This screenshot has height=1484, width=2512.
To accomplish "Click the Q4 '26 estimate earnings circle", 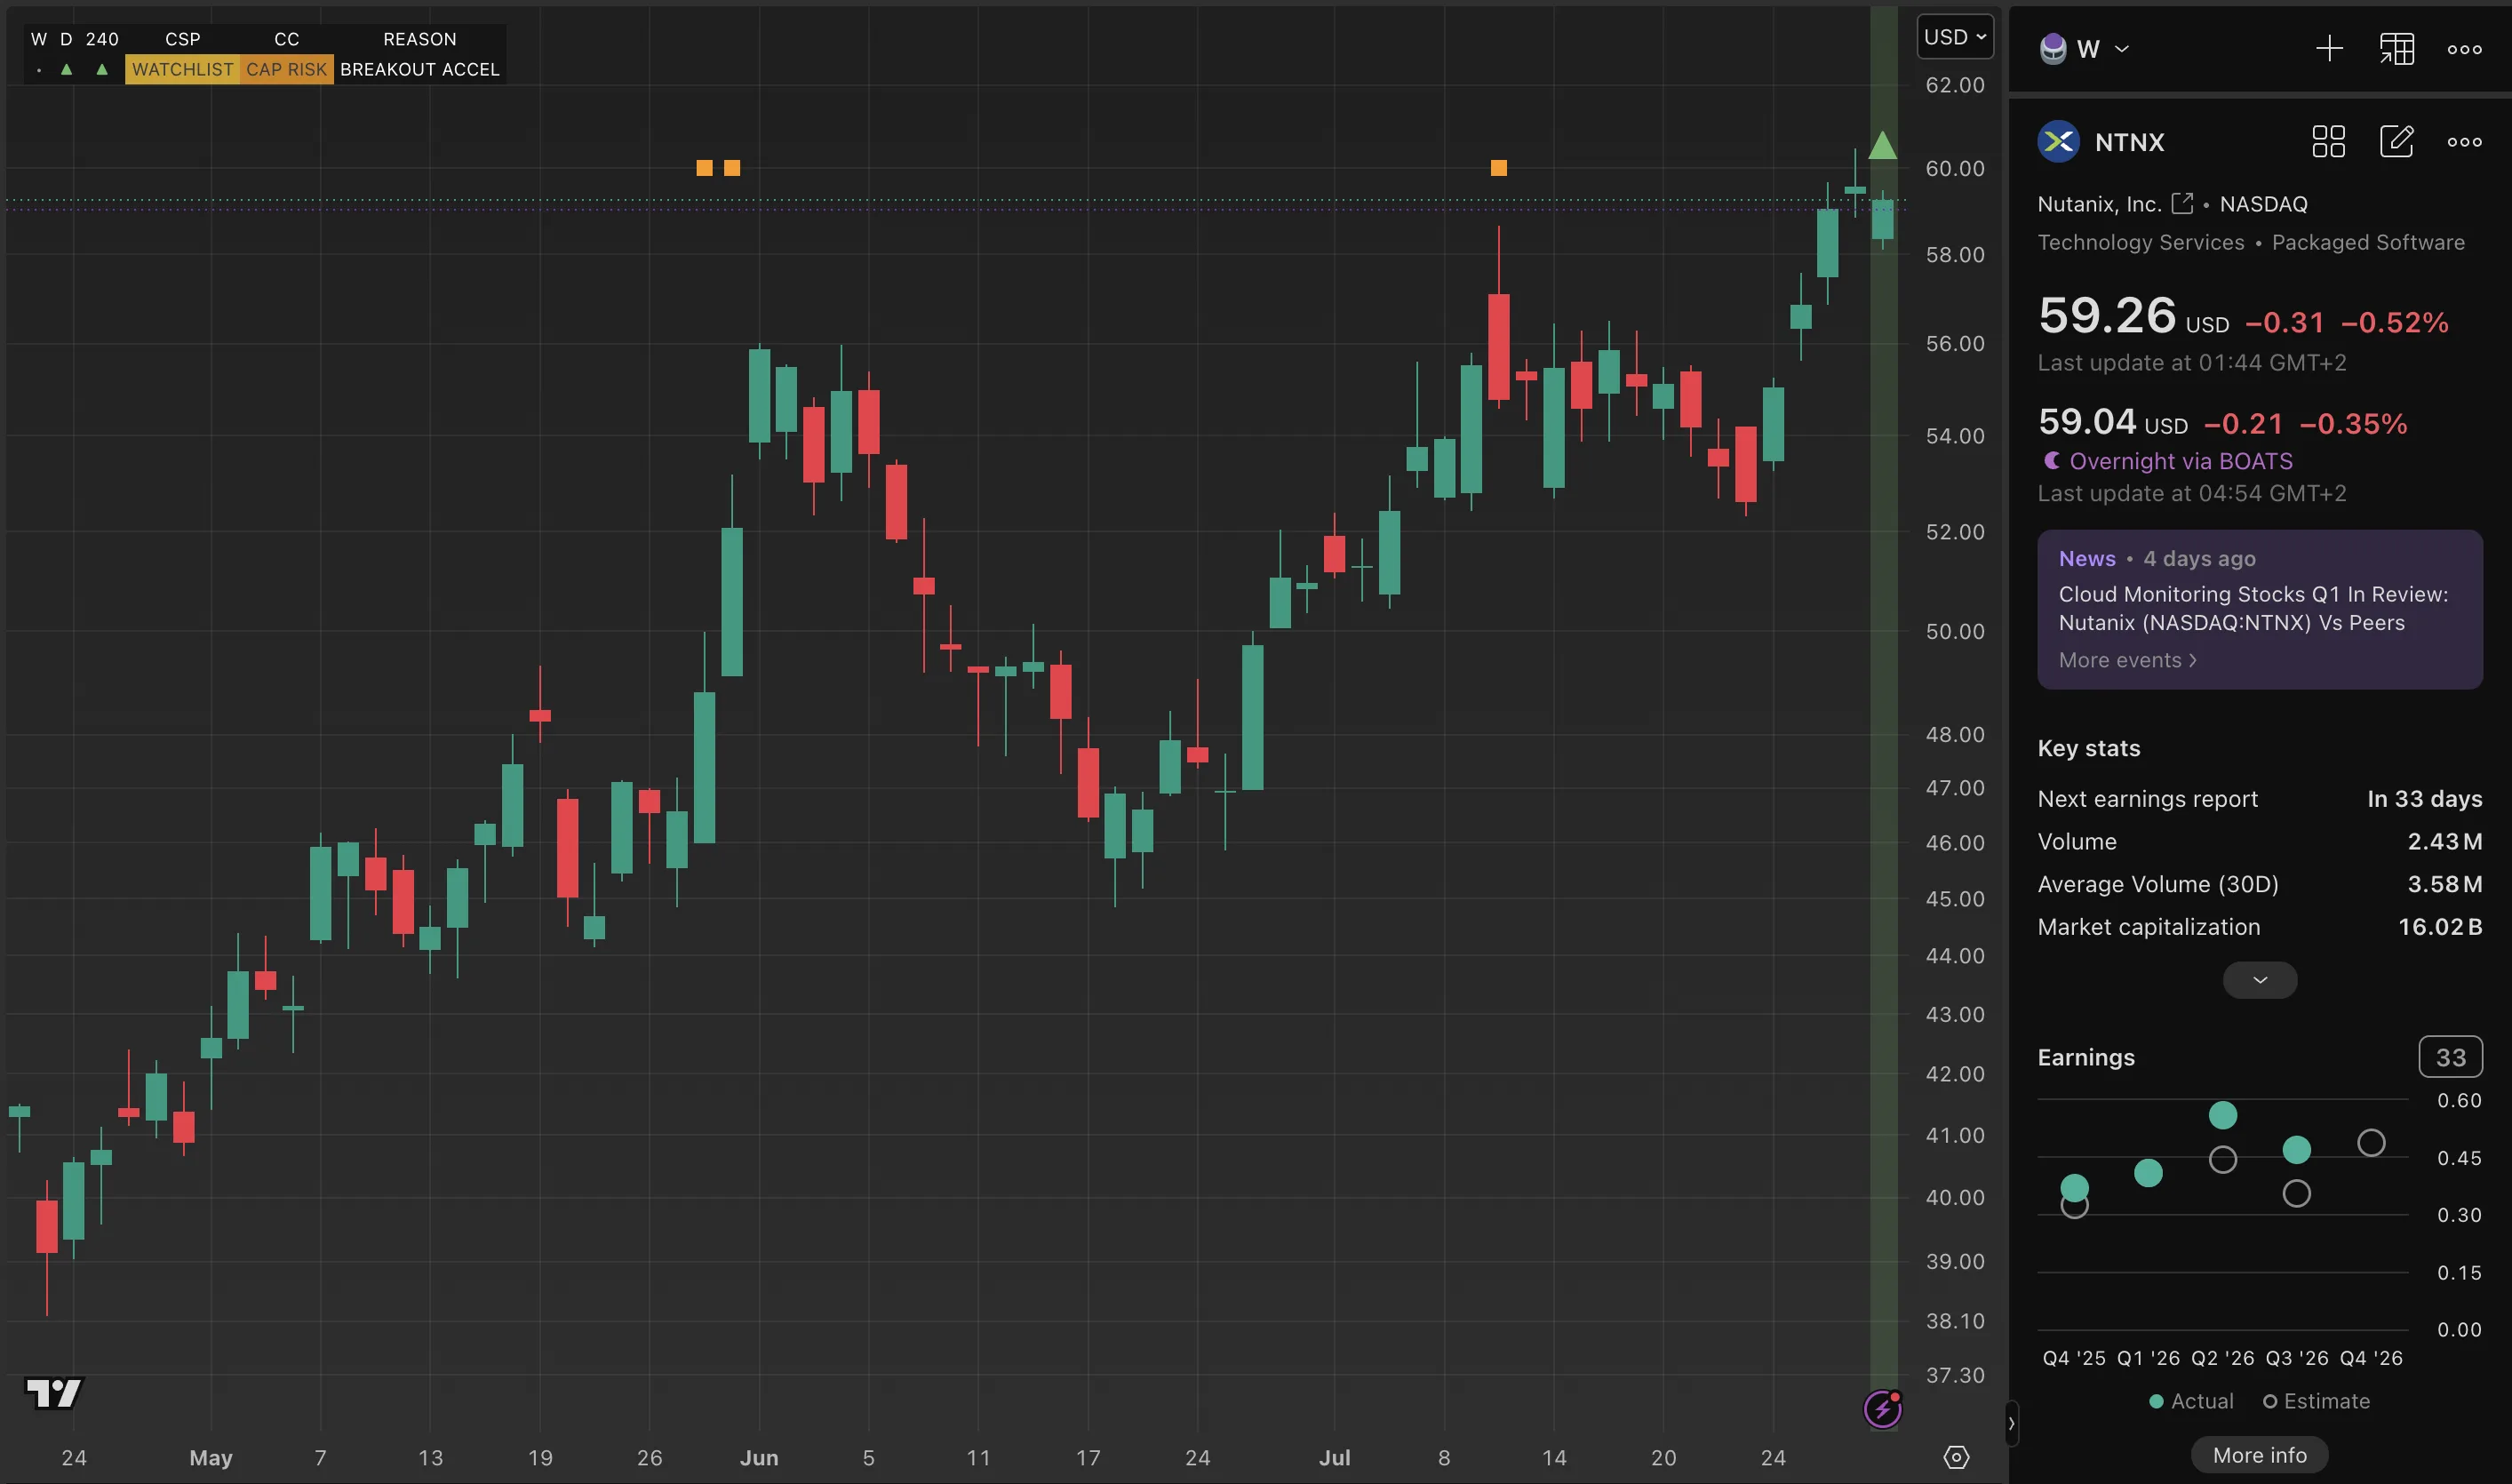I will pyautogui.click(x=2370, y=1142).
